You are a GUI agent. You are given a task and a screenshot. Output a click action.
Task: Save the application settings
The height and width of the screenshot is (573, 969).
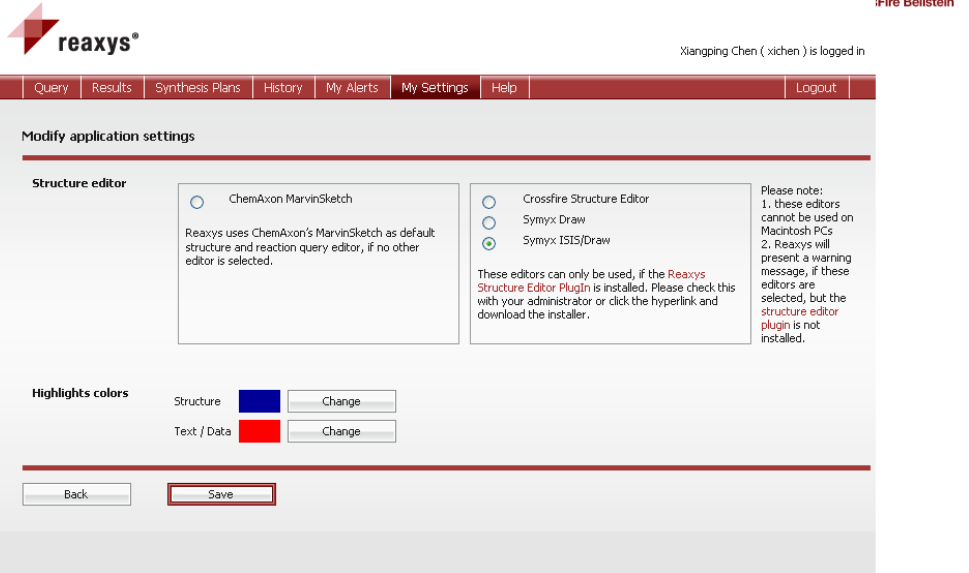point(221,494)
